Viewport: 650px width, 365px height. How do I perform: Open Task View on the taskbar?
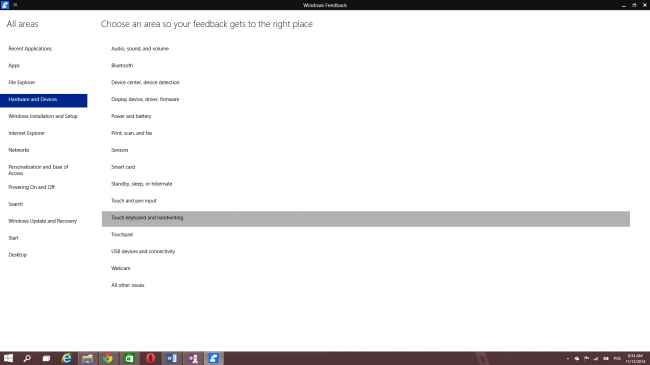(x=46, y=358)
